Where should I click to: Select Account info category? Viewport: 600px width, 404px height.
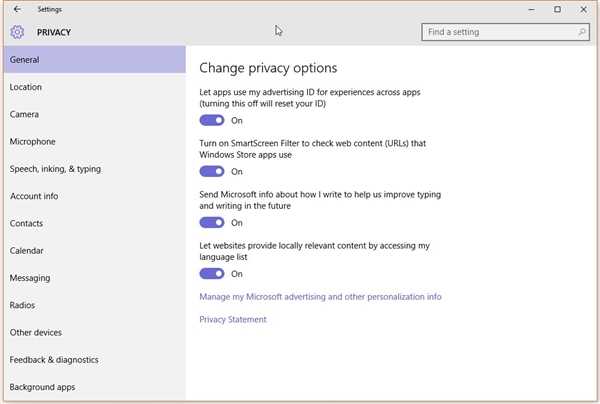34,196
